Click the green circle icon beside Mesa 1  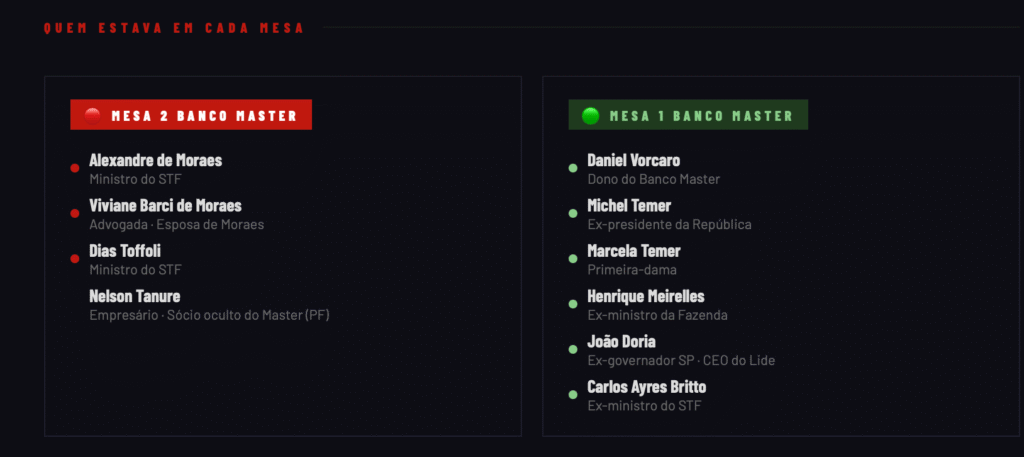591,115
